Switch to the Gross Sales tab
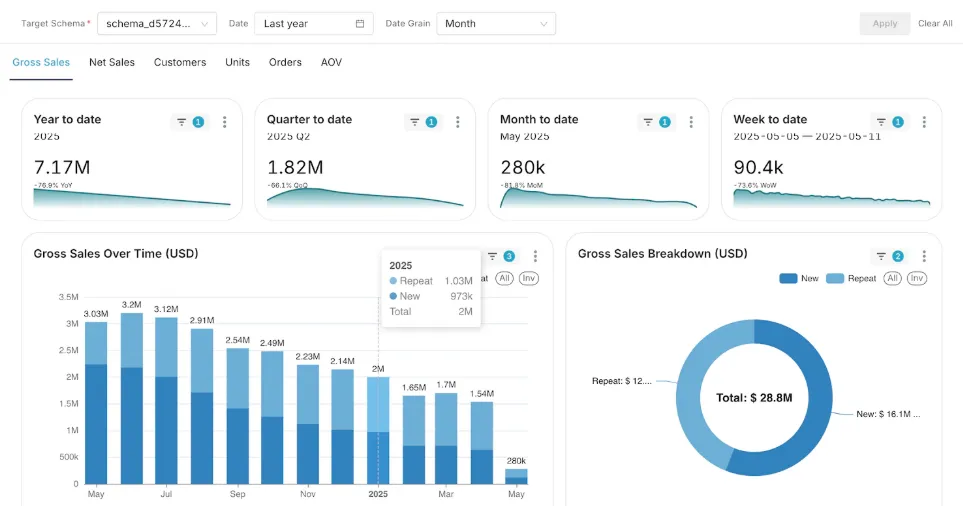 tap(41, 62)
